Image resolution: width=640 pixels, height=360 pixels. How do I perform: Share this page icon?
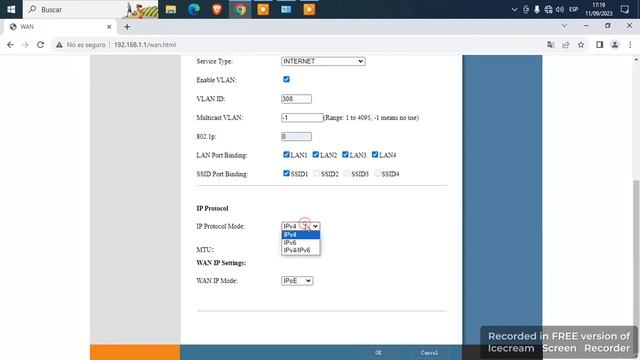click(566, 45)
